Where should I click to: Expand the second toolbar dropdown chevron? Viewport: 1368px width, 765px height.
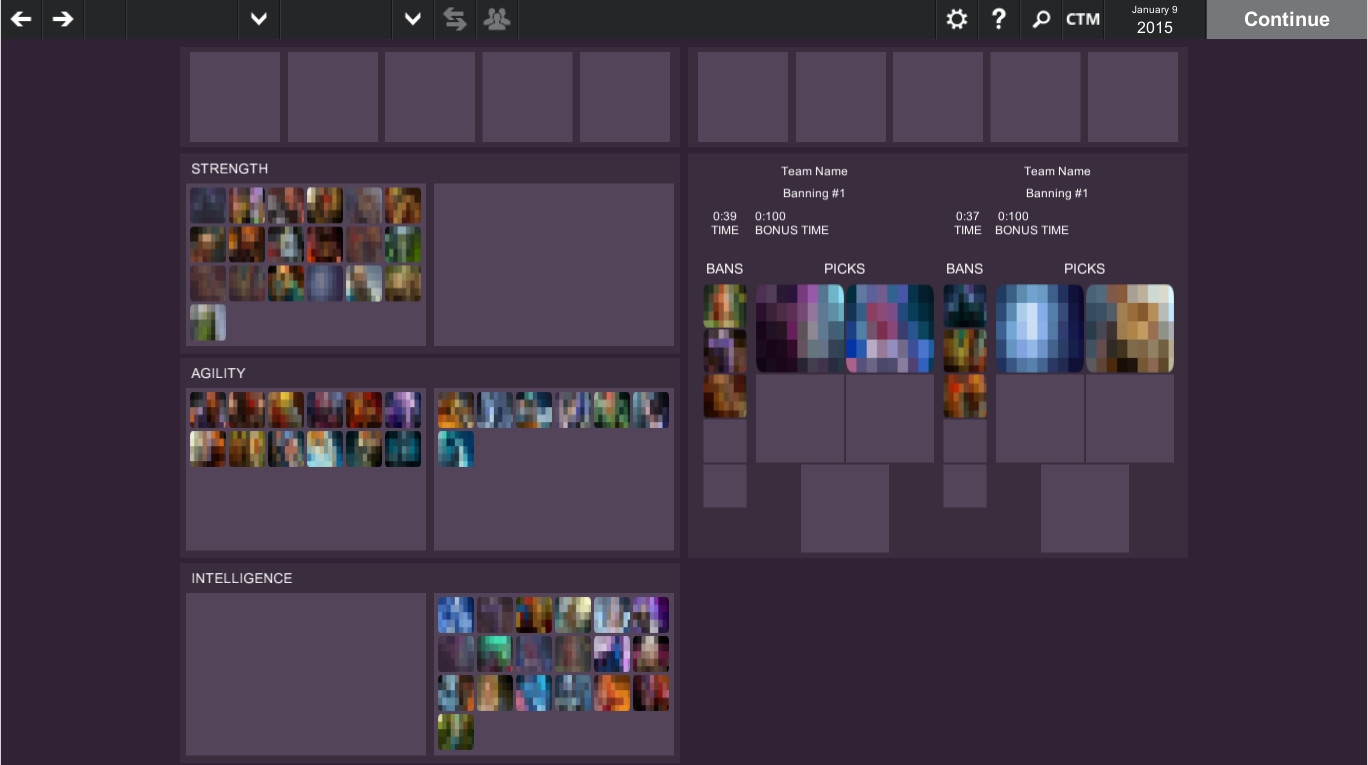(x=412, y=19)
